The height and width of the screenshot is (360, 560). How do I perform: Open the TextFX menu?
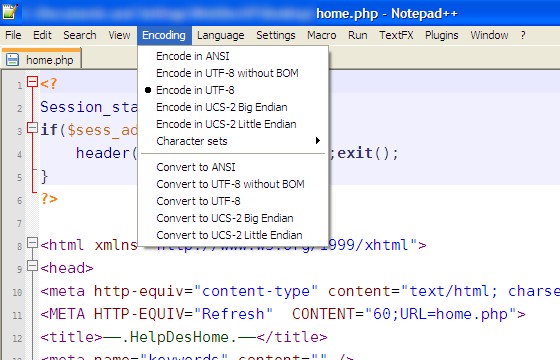396,35
